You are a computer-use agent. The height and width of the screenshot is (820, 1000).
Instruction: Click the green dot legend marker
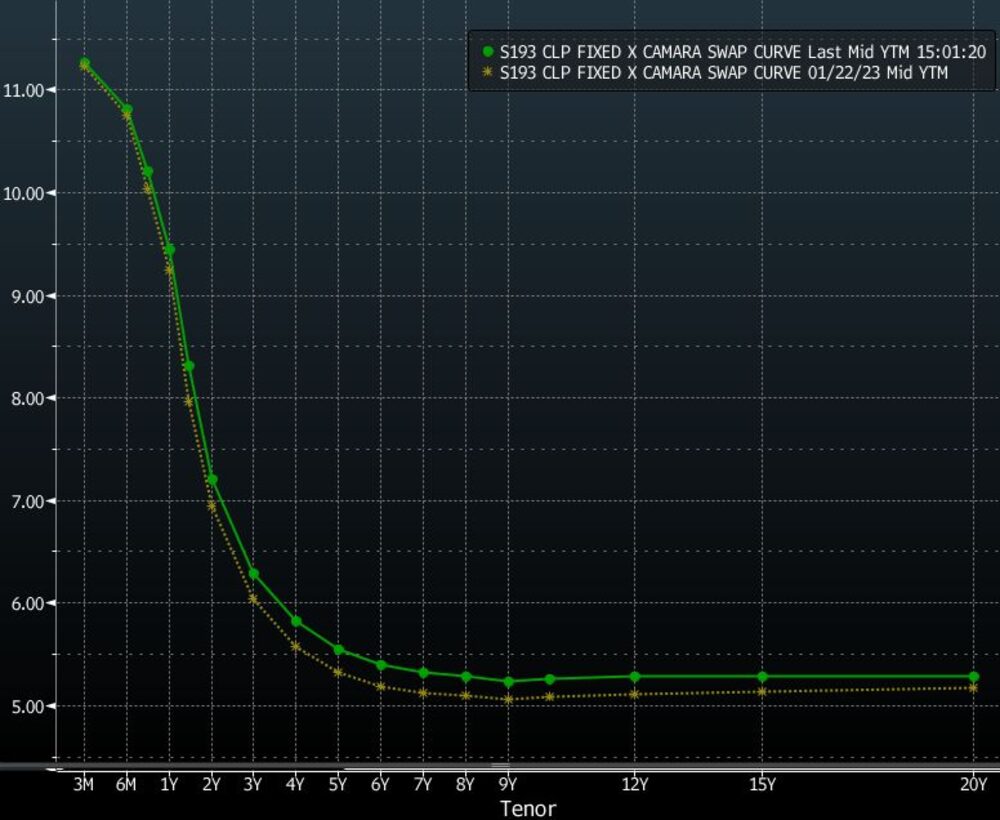click(x=487, y=51)
